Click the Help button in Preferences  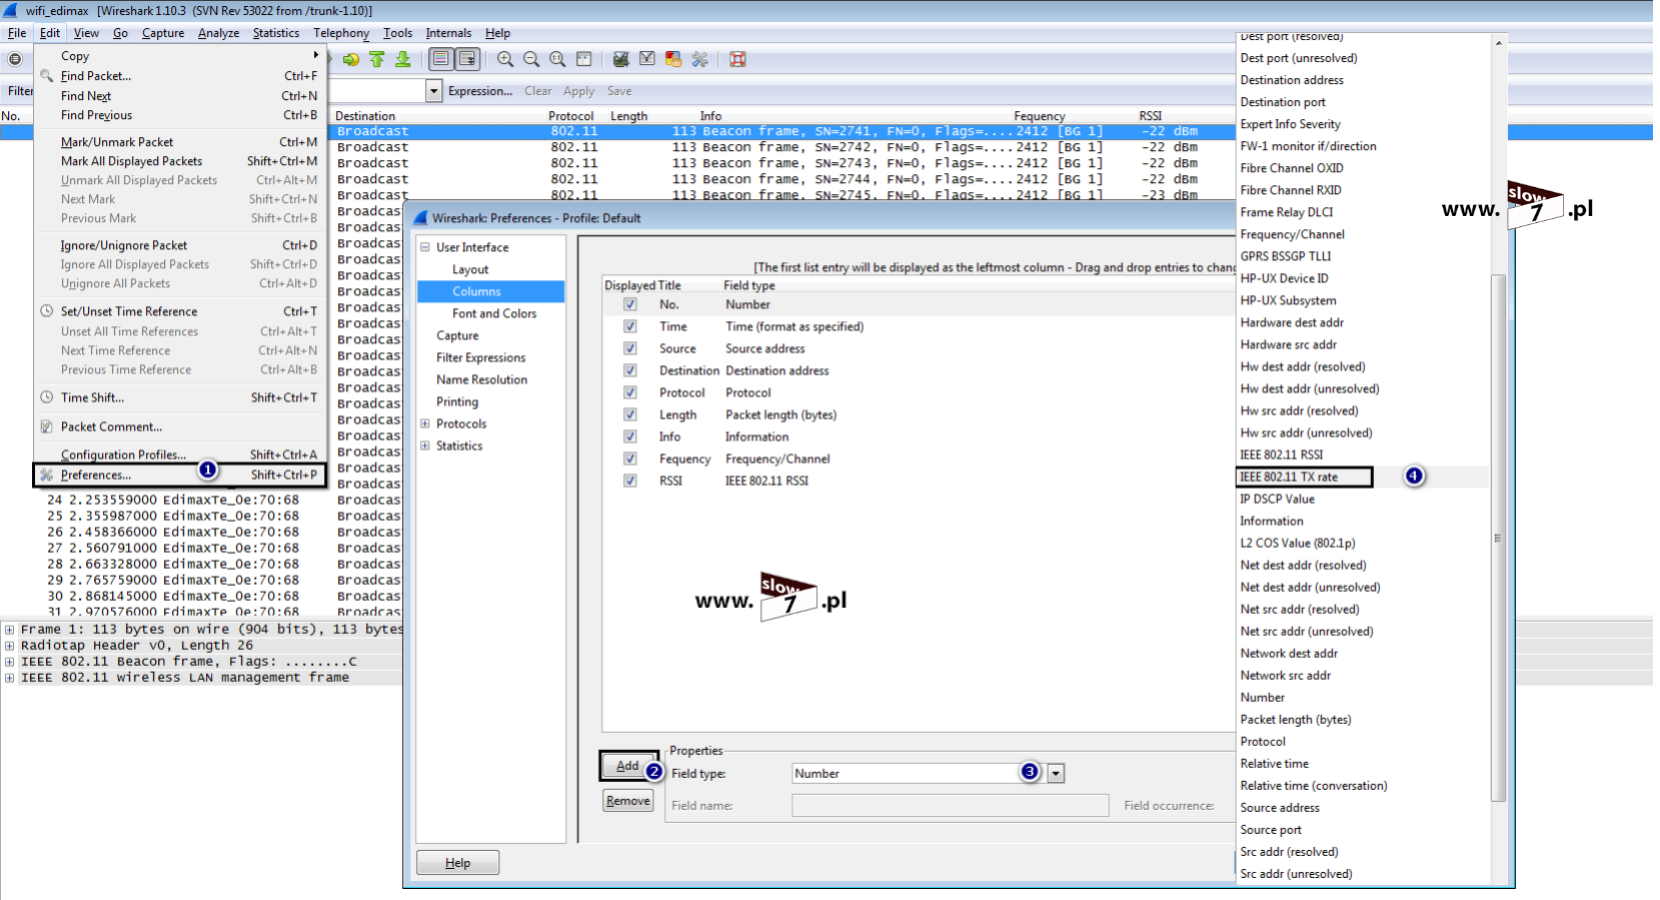point(458,863)
